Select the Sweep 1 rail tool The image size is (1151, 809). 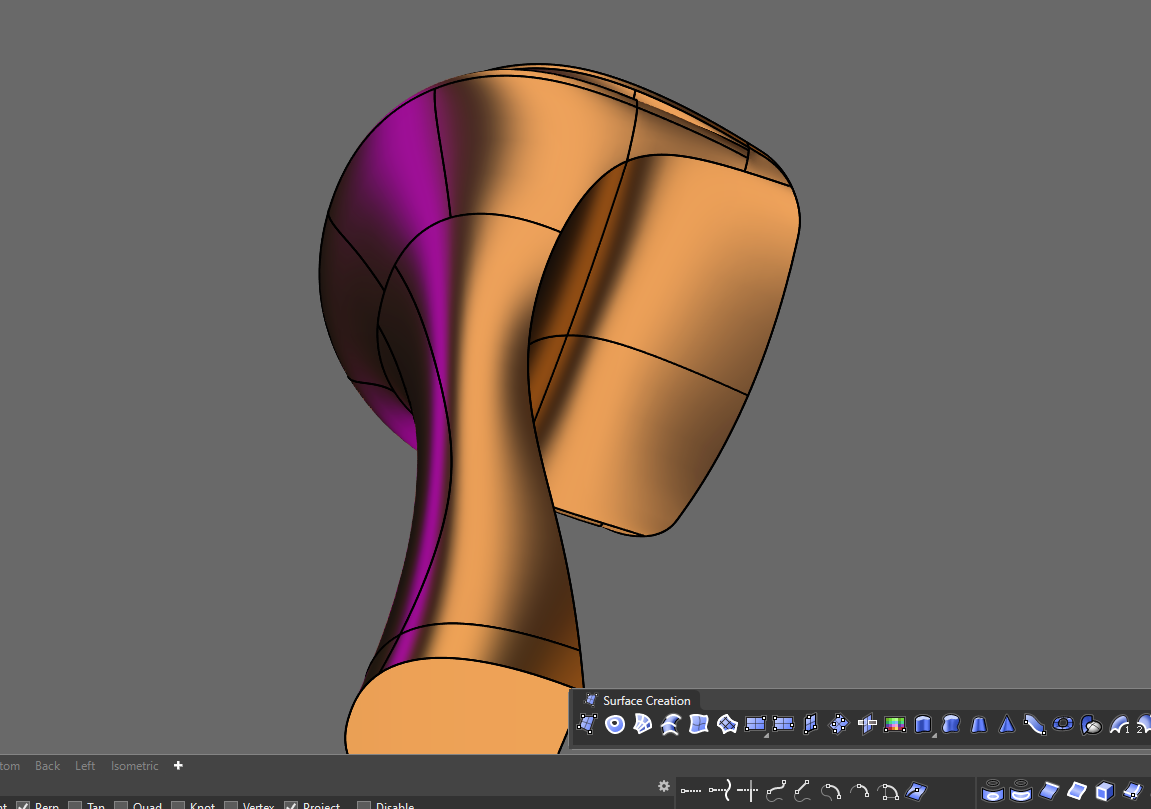click(1119, 725)
